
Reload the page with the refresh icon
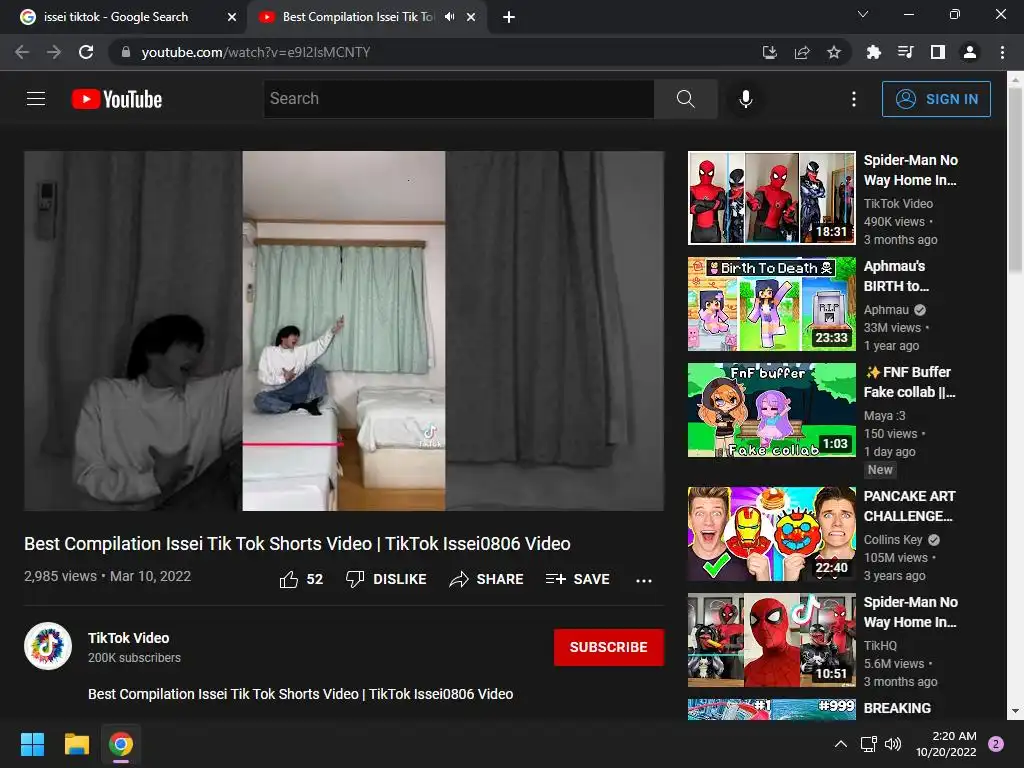pos(86,52)
